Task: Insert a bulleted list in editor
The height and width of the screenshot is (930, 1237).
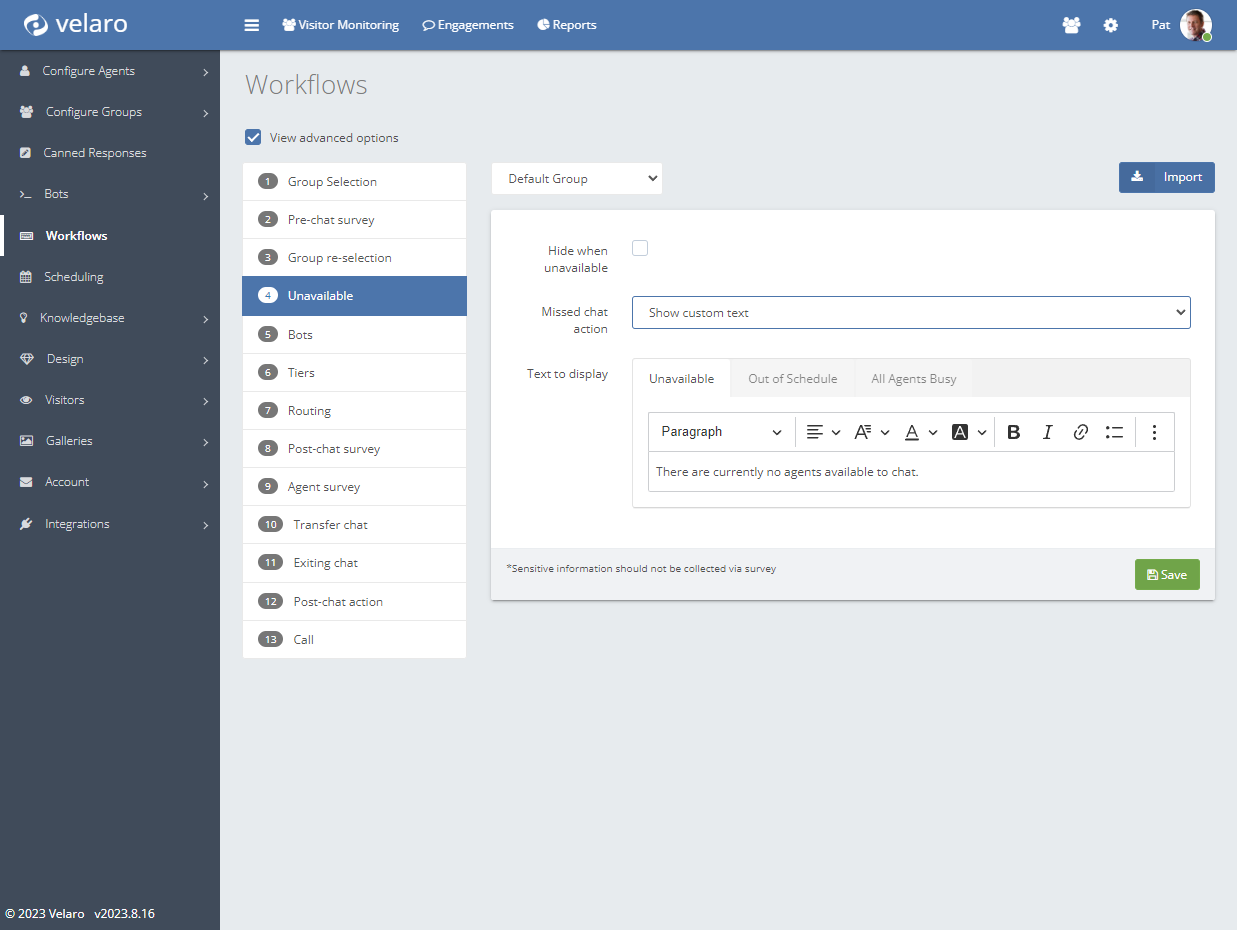Action: [x=1114, y=432]
